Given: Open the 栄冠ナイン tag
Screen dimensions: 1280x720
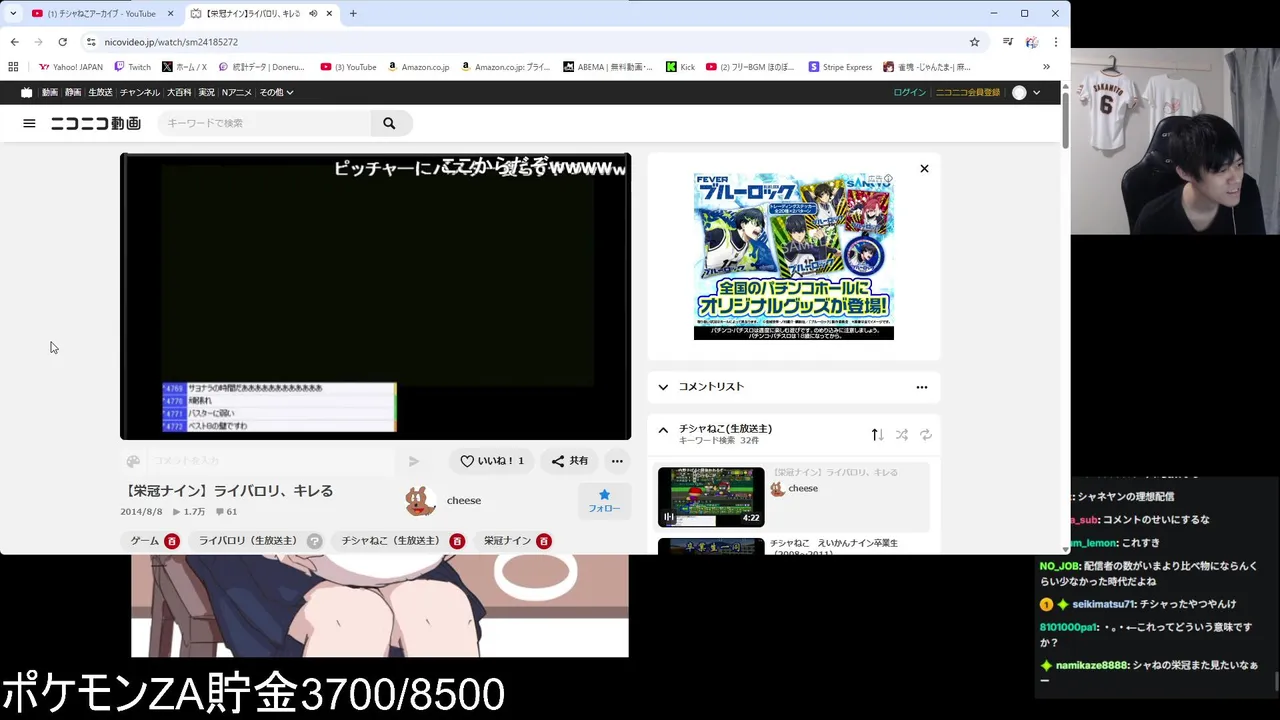Looking at the screenshot, I should 508,541.
